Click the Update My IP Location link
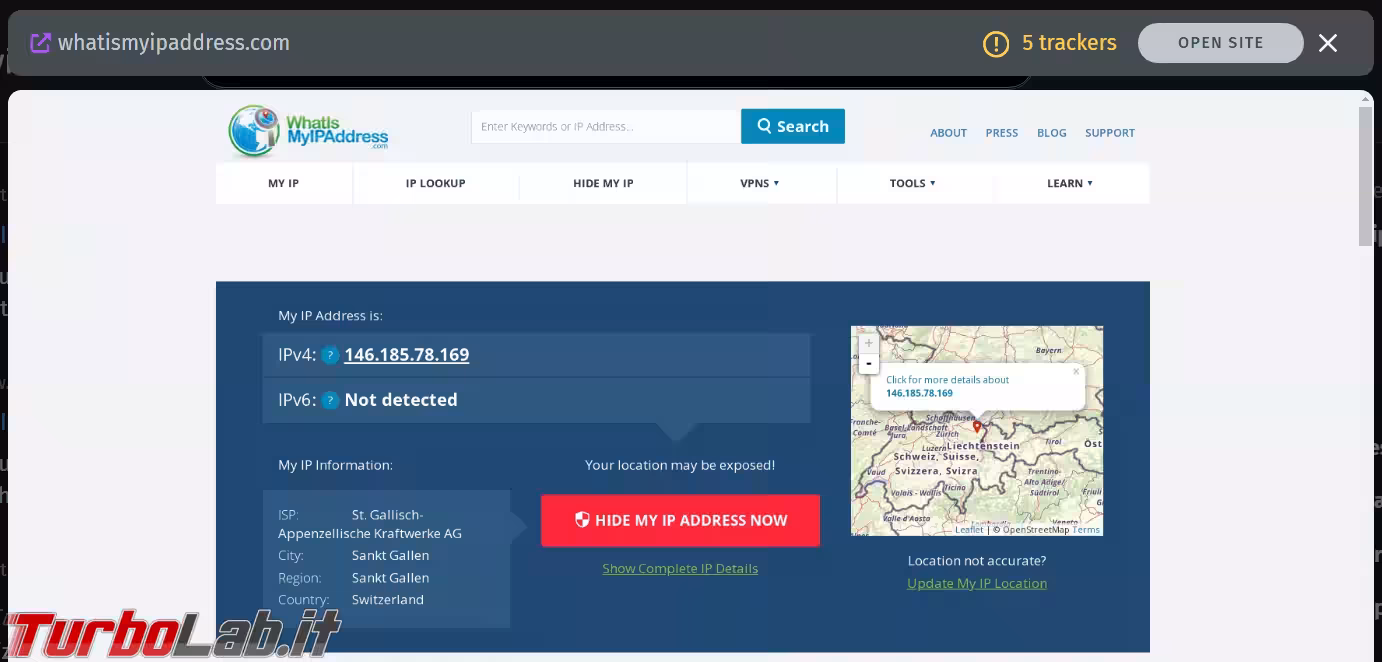This screenshot has height=662, width=1382. point(977,583)
